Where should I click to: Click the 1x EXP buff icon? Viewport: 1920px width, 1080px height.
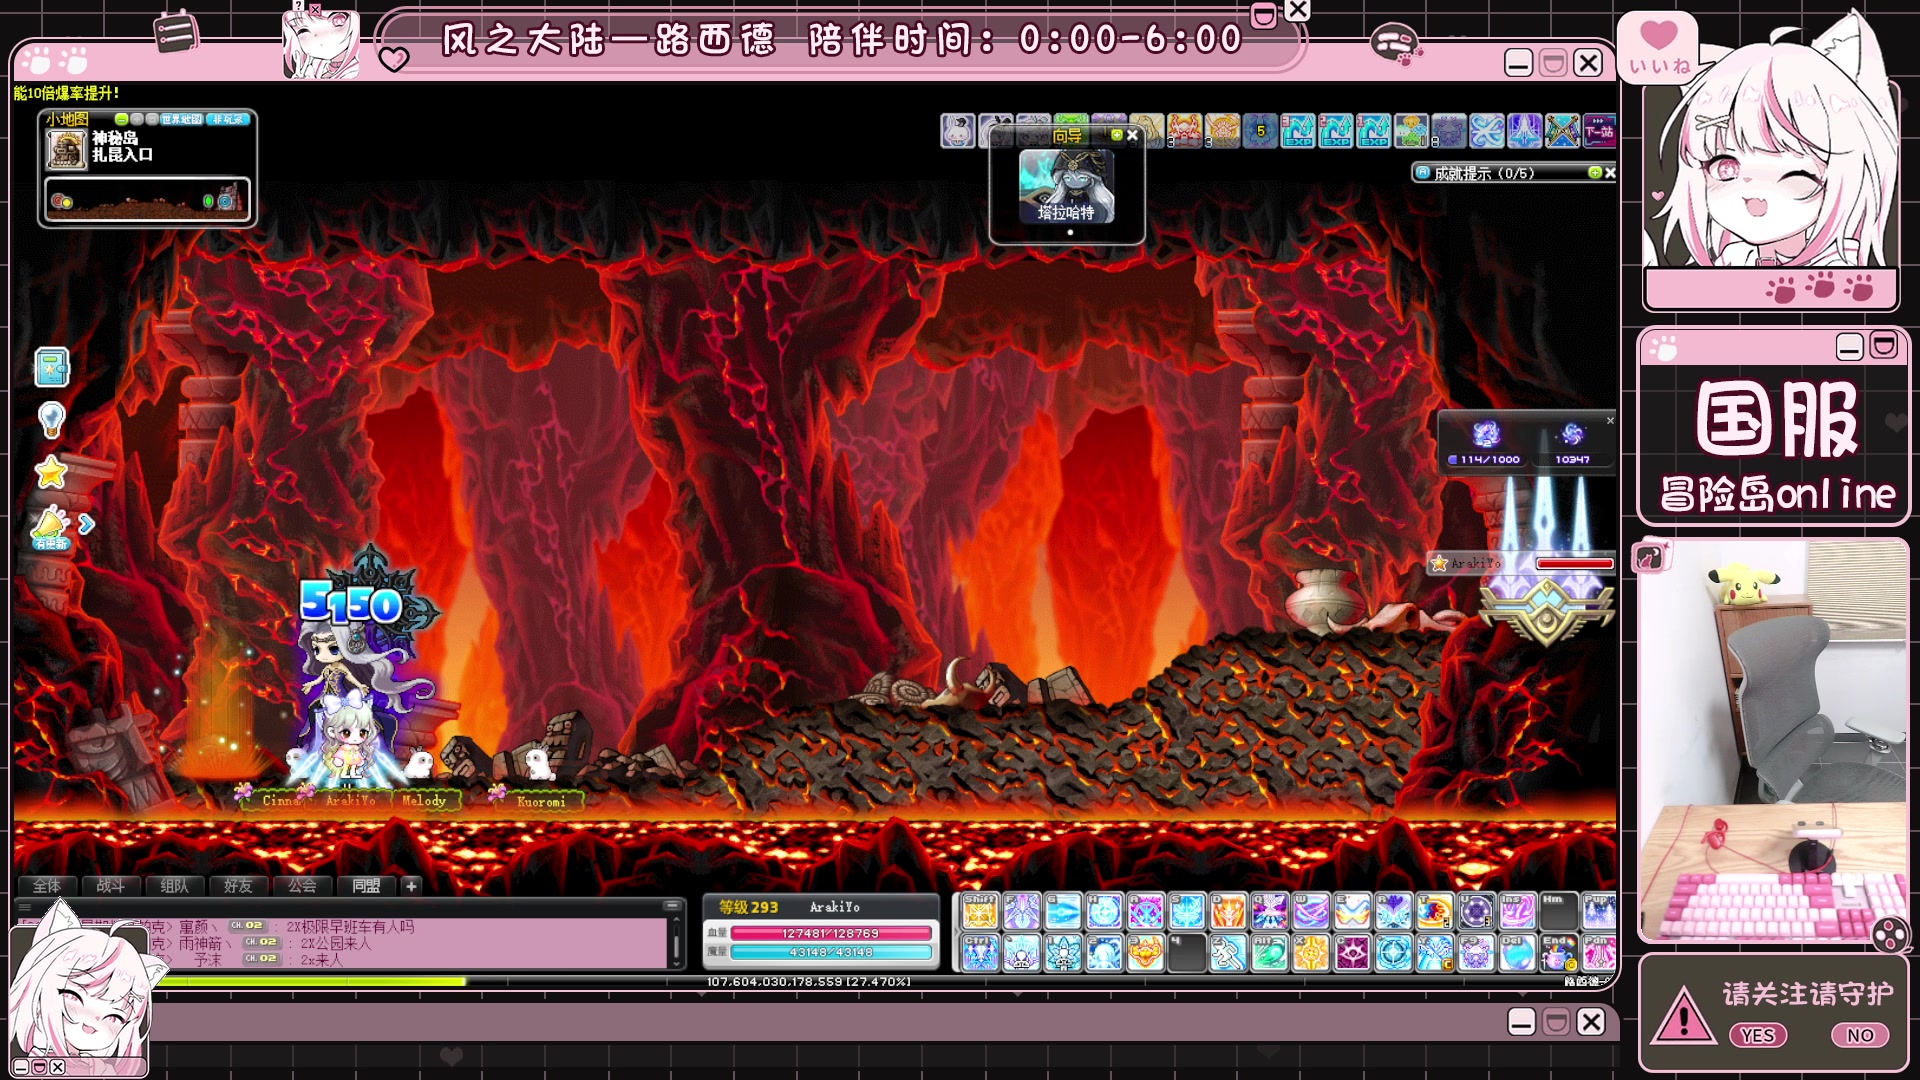click(x=1374, y=130)
